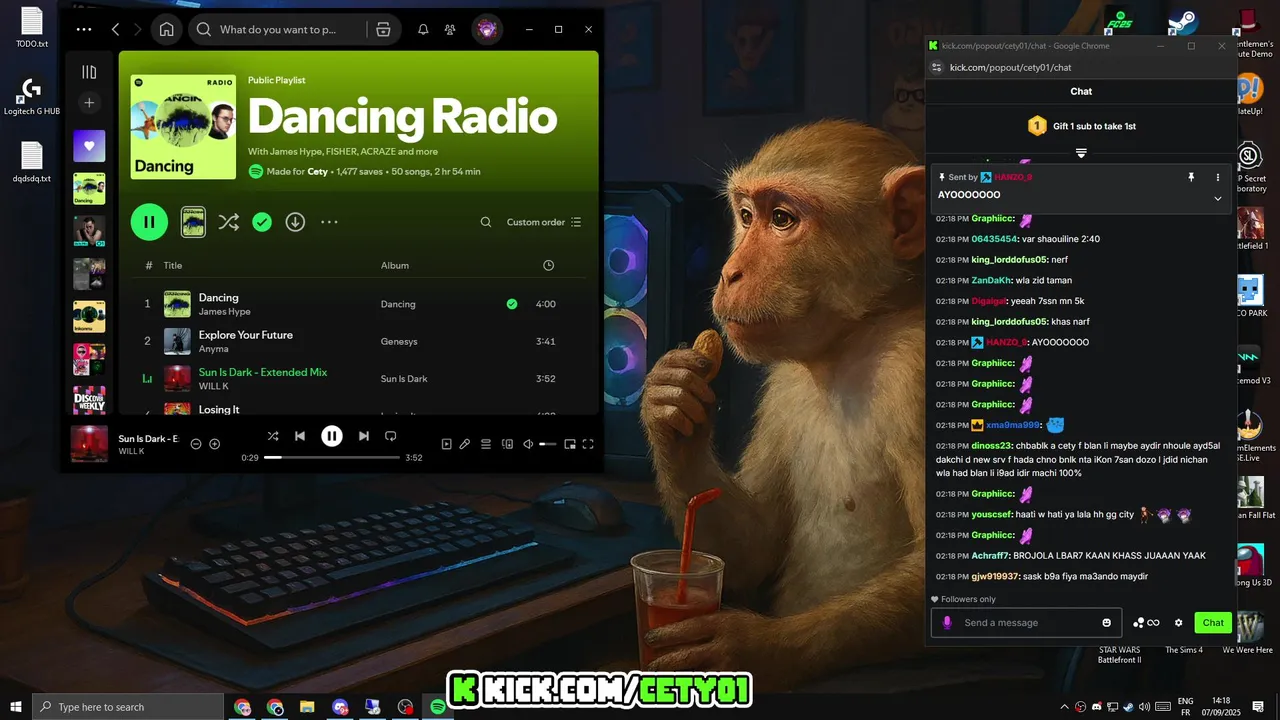The height and width of the screenshot is (720, 1280).
Task: Seek on the song progress bar
Action: click(x=332, y=457)
